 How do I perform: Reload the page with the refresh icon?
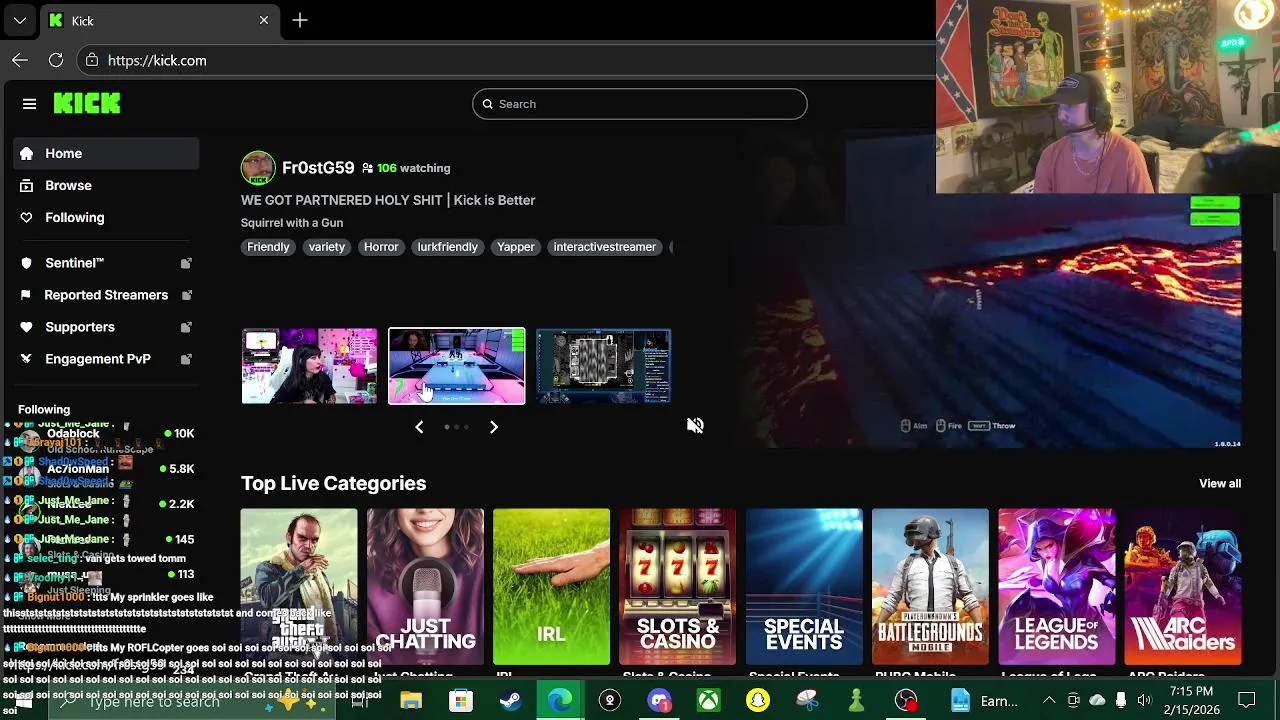click(56, 60)
